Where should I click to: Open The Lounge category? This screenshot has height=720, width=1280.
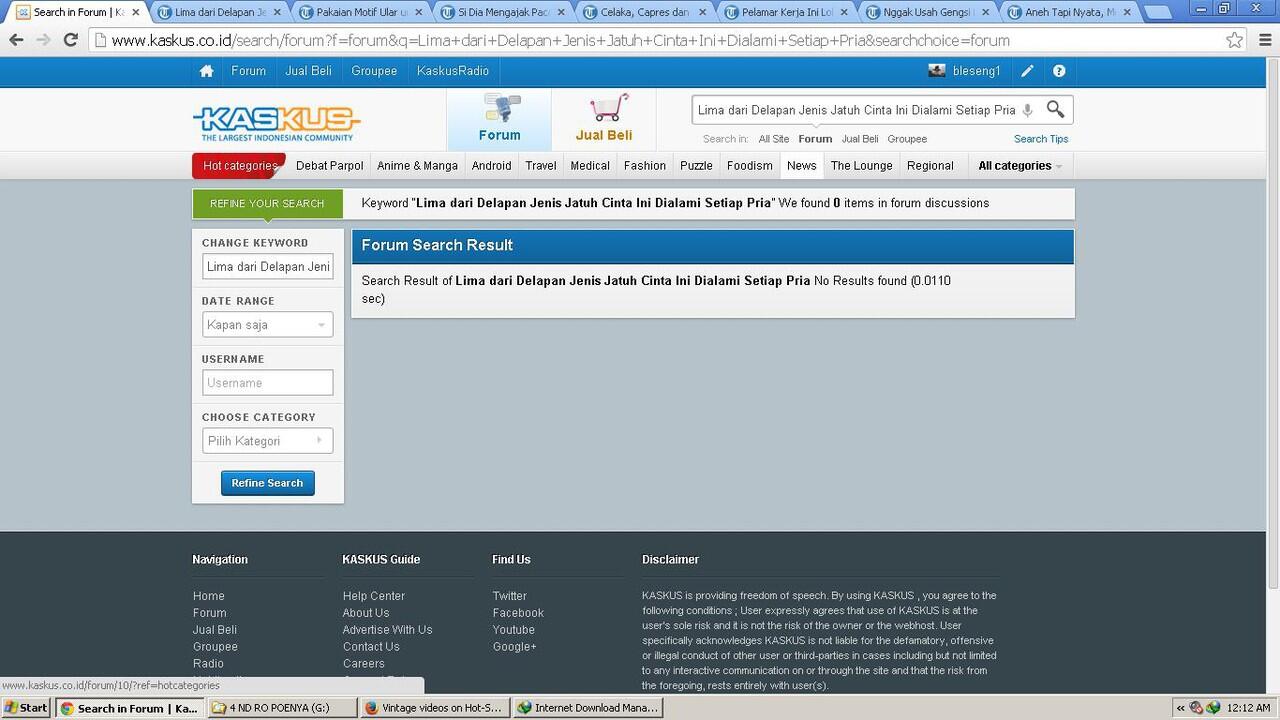coord(862,166)
